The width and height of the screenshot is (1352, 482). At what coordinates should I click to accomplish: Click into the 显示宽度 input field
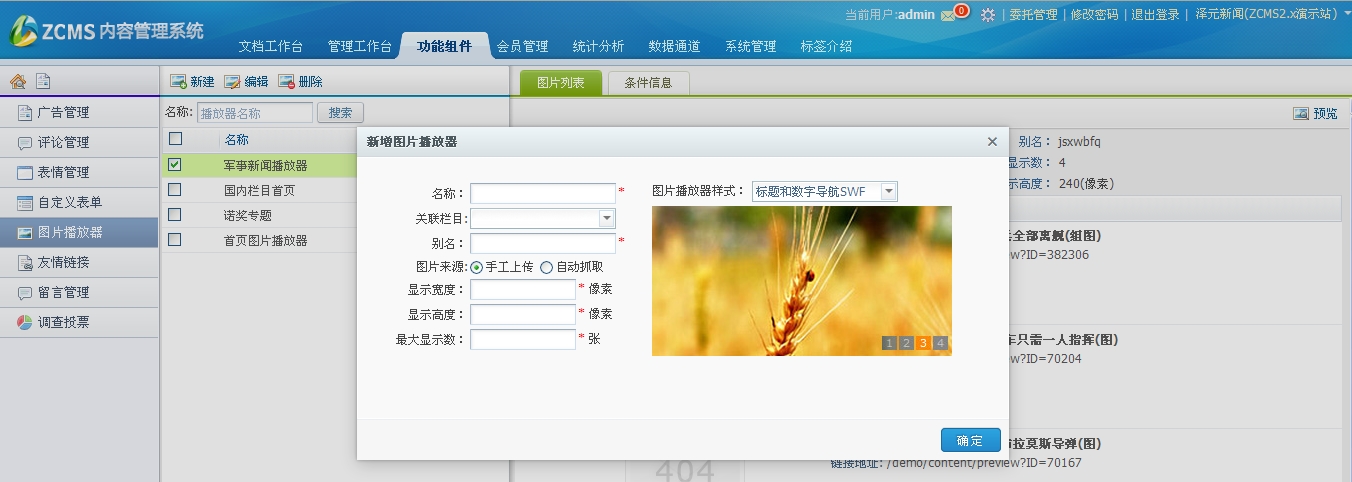pyautogui.click(x=522, y=290)
